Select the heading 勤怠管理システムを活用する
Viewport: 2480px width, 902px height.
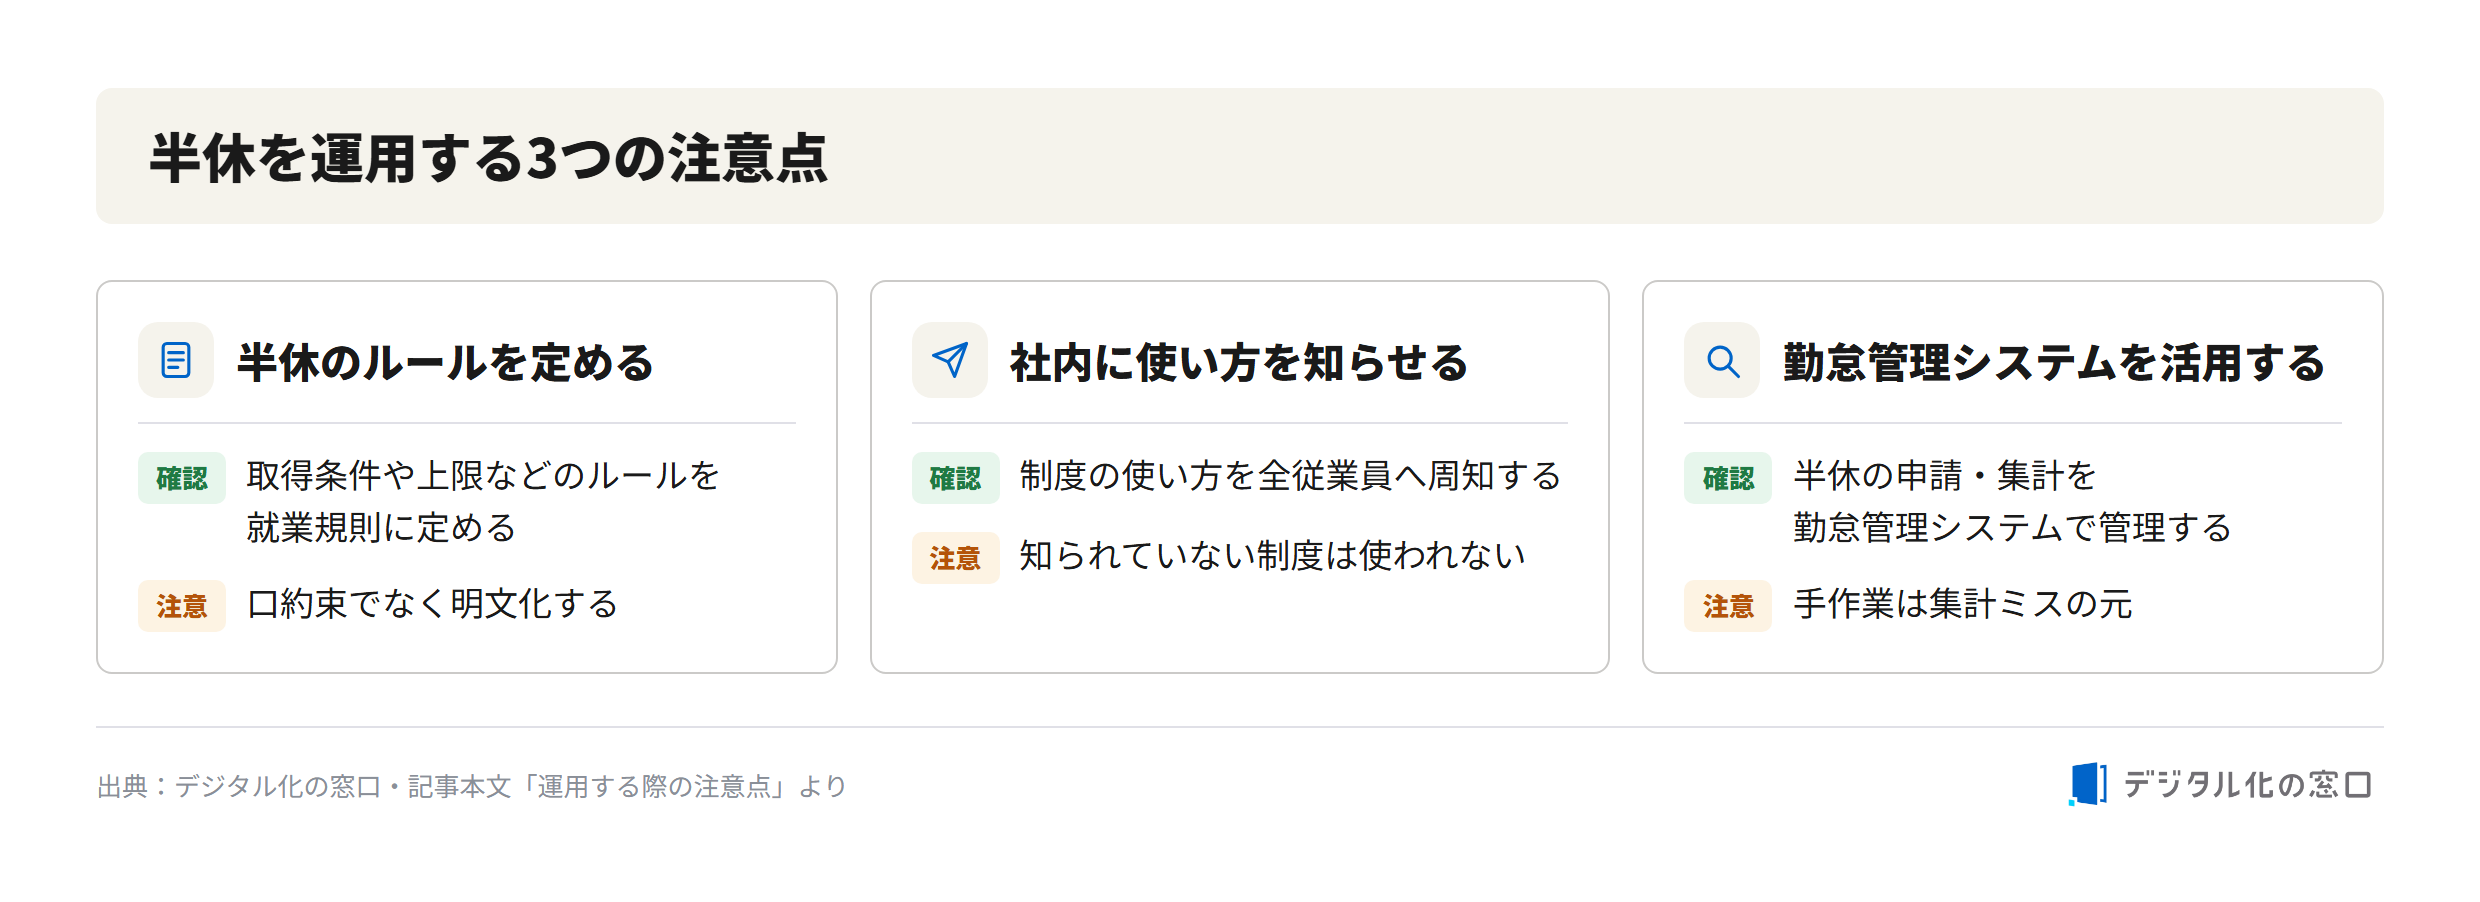[x=2054, y=362]
